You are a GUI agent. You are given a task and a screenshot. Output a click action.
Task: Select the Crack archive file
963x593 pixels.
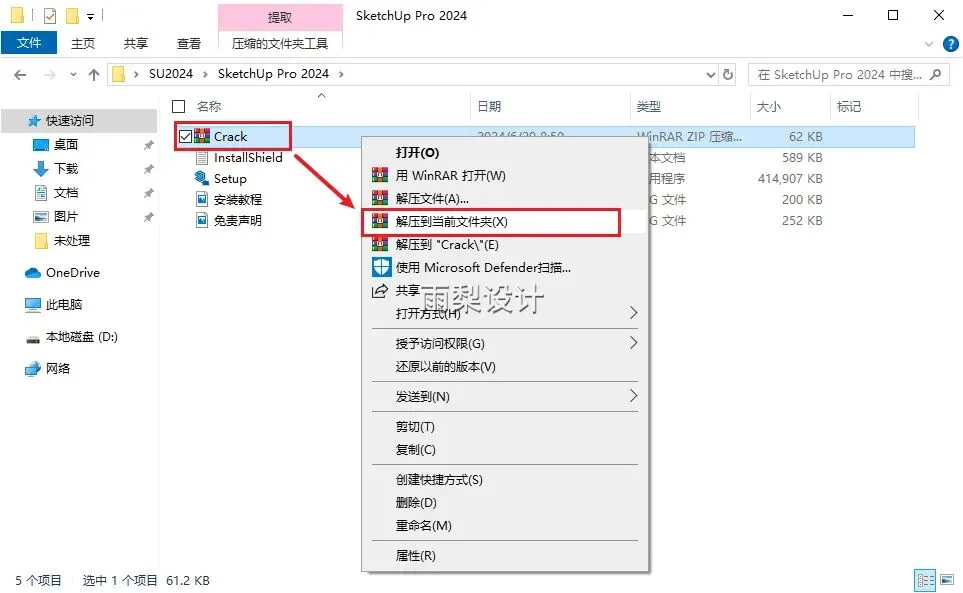coord(230,136)
